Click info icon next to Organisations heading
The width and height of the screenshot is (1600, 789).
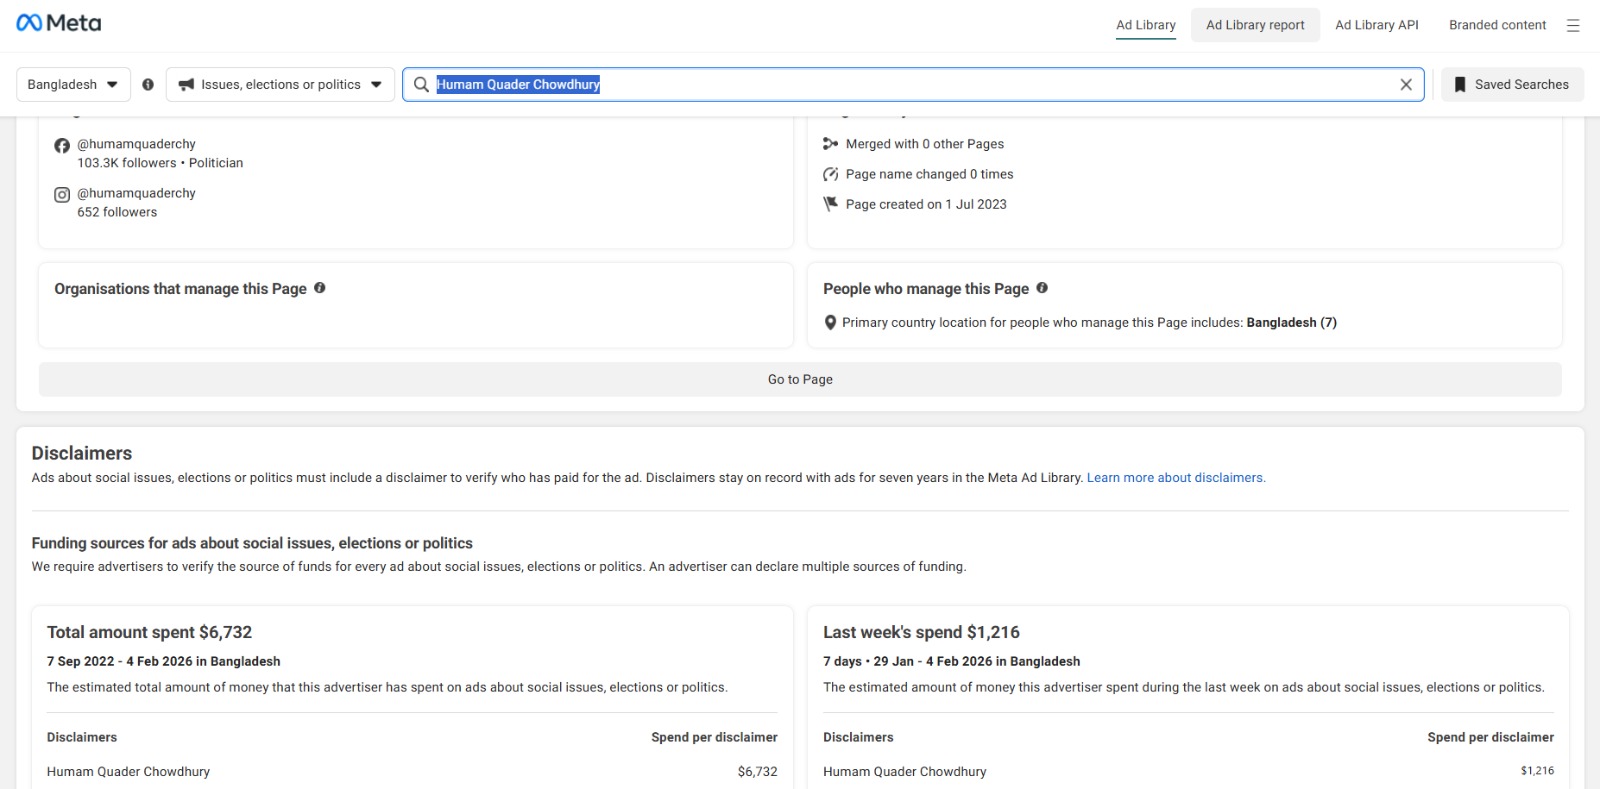(x=320, y=288)
